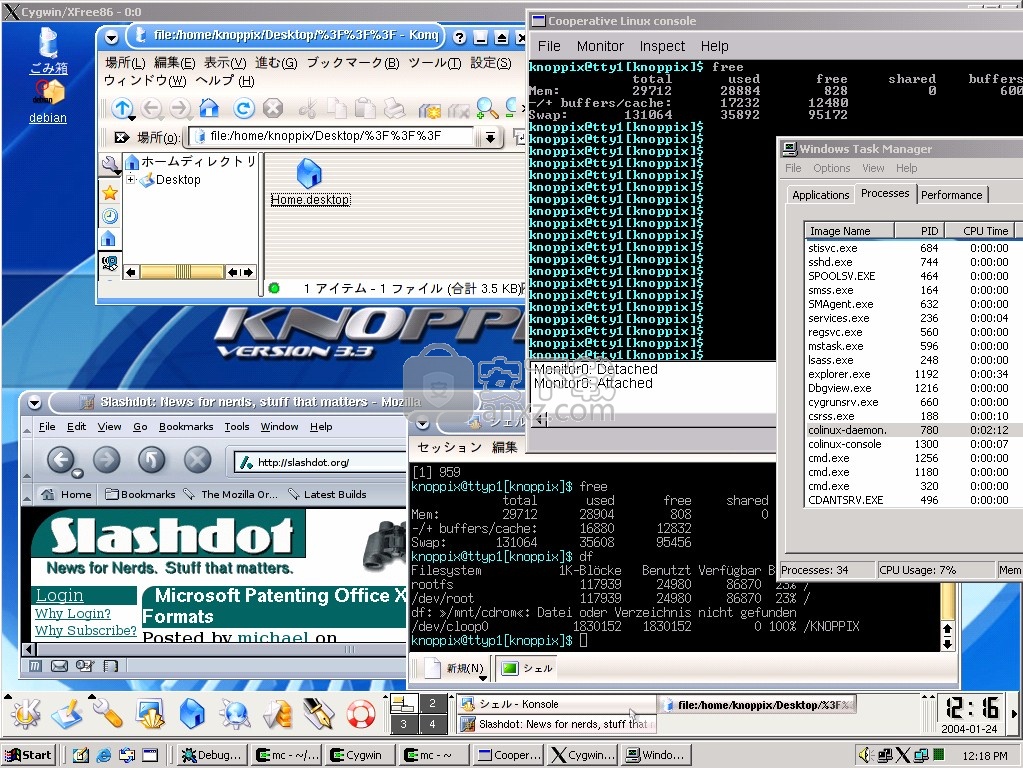Open Konqueror sidebar bookmarks star icon
The image size is (1023, 770).
tap(110, 192)
